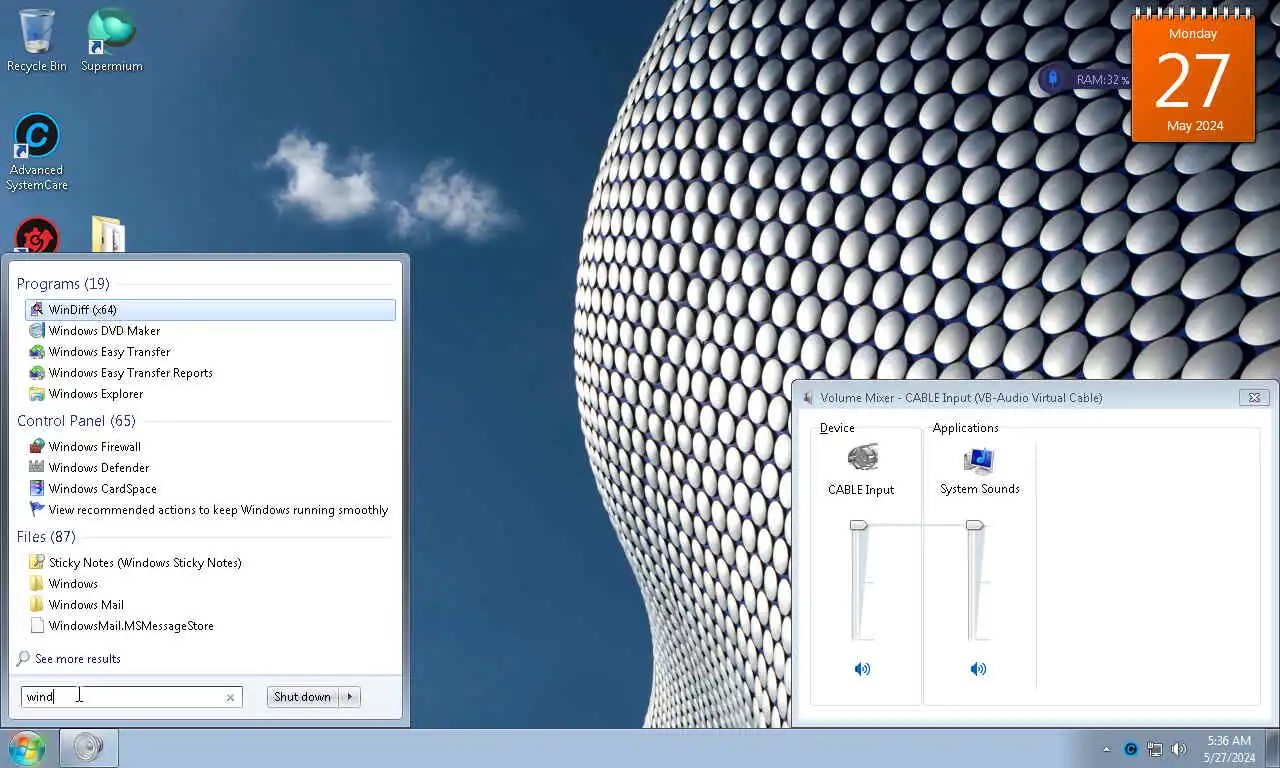This screenshot has height=768, width=1280.
Task: Launch Supermium from the desktop
Action: coord(111,40)
